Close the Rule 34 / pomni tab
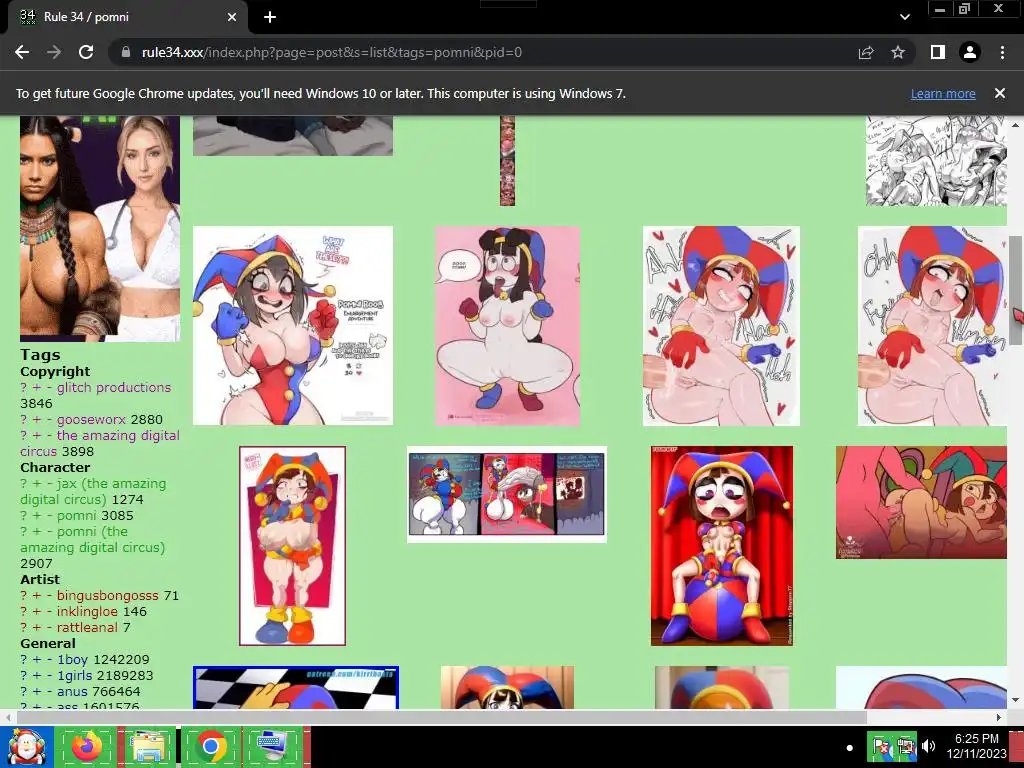The image size is (1024, 768). pos(232,17)
